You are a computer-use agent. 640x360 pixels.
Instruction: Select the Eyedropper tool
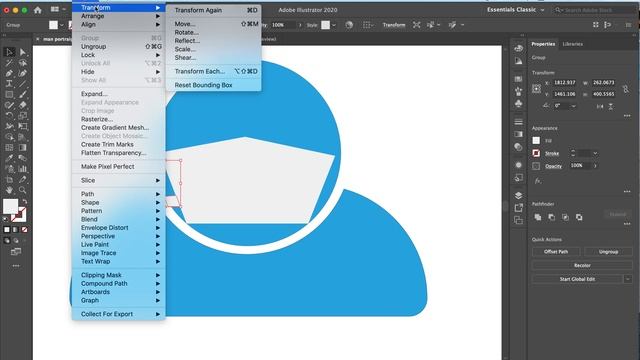(9, 158)
